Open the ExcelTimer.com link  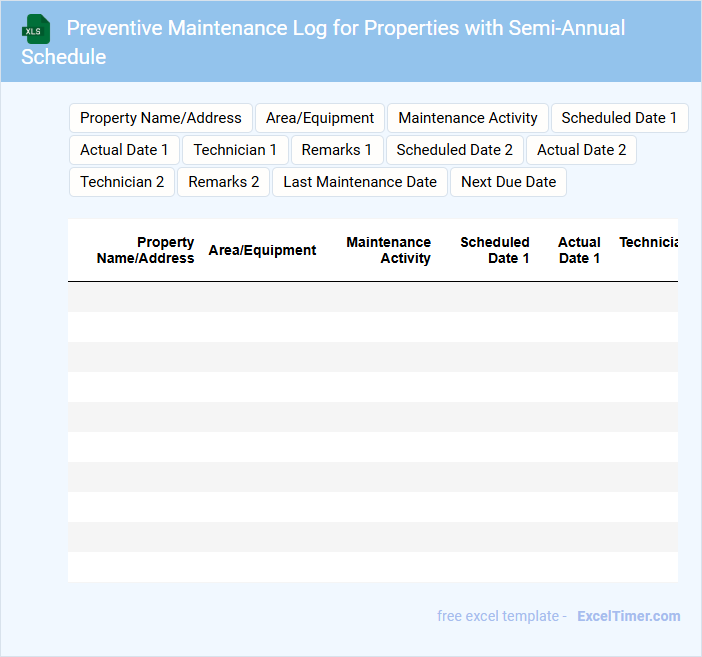[x=628, y=616]
